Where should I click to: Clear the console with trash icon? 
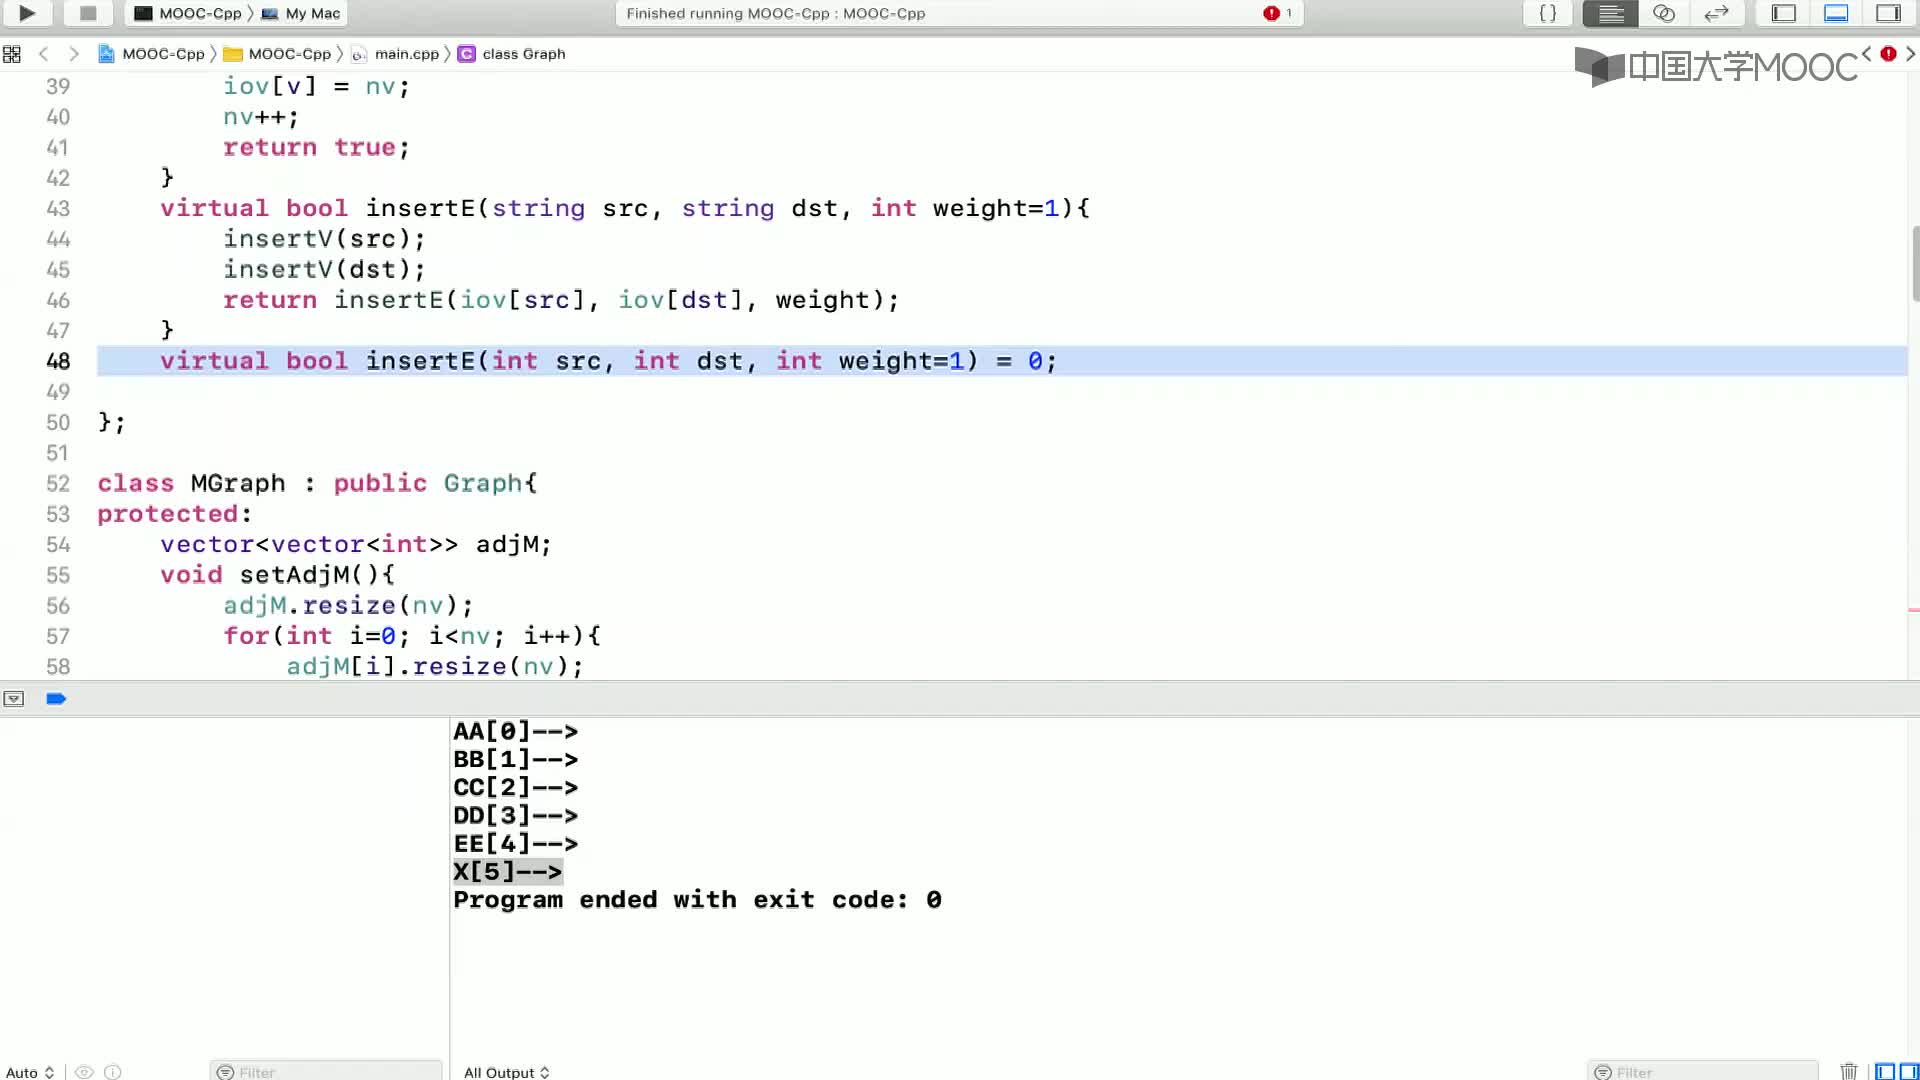click(x=1849, y=1072)
